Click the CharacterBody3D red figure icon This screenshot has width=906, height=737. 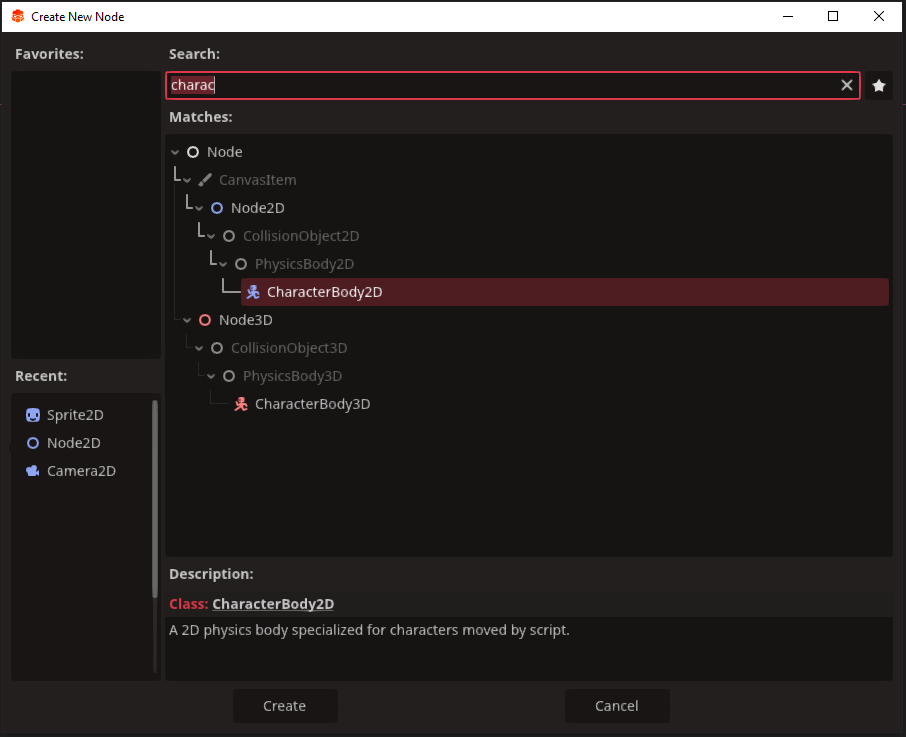pyautogui.click(x=241, y=404)
